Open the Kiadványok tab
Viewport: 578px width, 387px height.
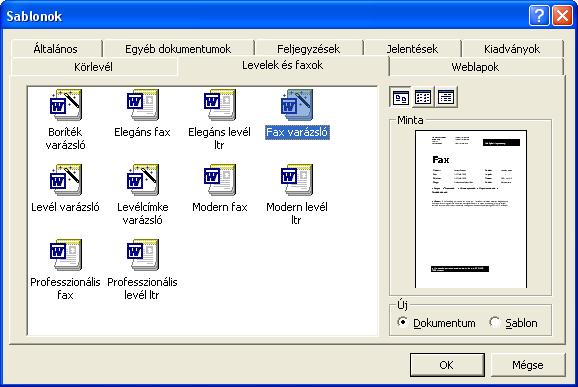tap(512, 49)
